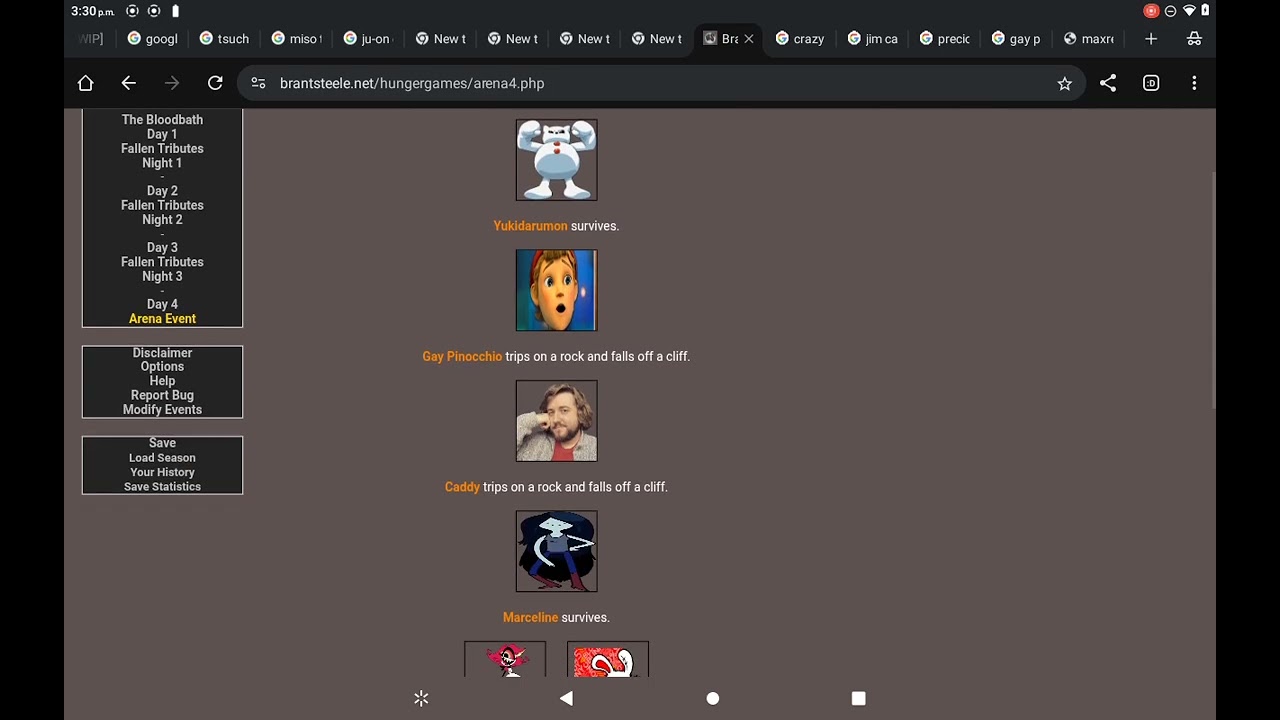The height and width of the screenshot is (720, 1280).
Task: Open Chrome three-dot menu
Action: [x=1194, y=83]
